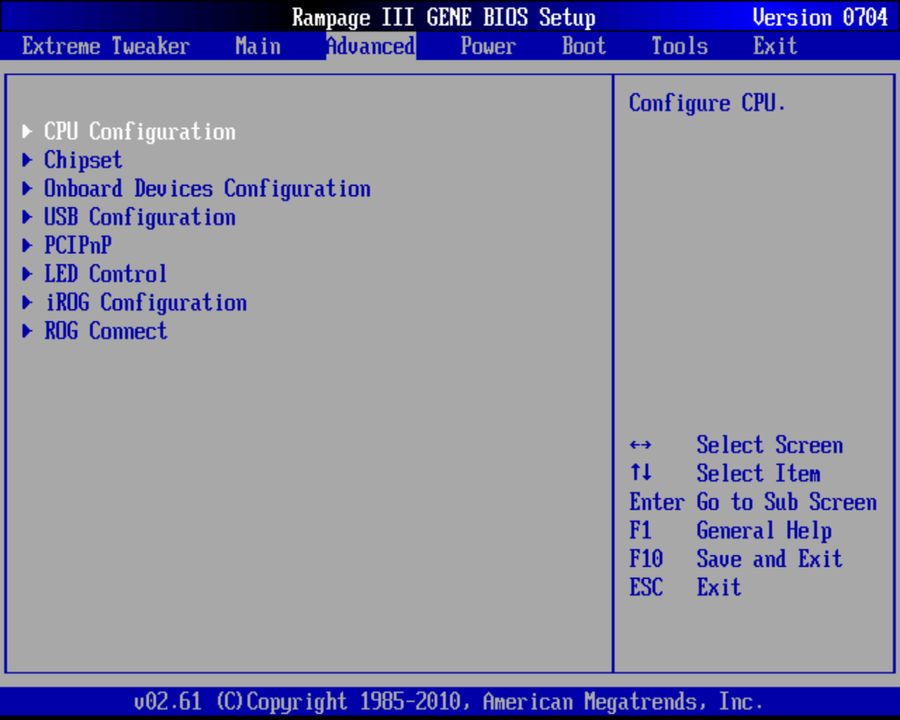Click the 'Select Item' hint text
This screenshot has height=720, width=900.
(x=758, y=474)
